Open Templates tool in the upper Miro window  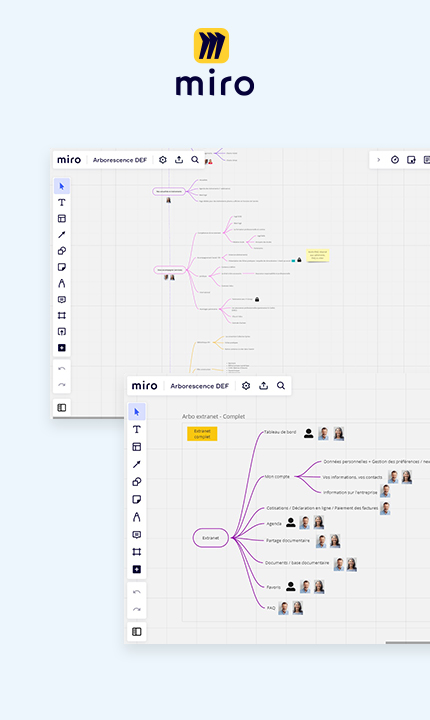coord(62,219)
